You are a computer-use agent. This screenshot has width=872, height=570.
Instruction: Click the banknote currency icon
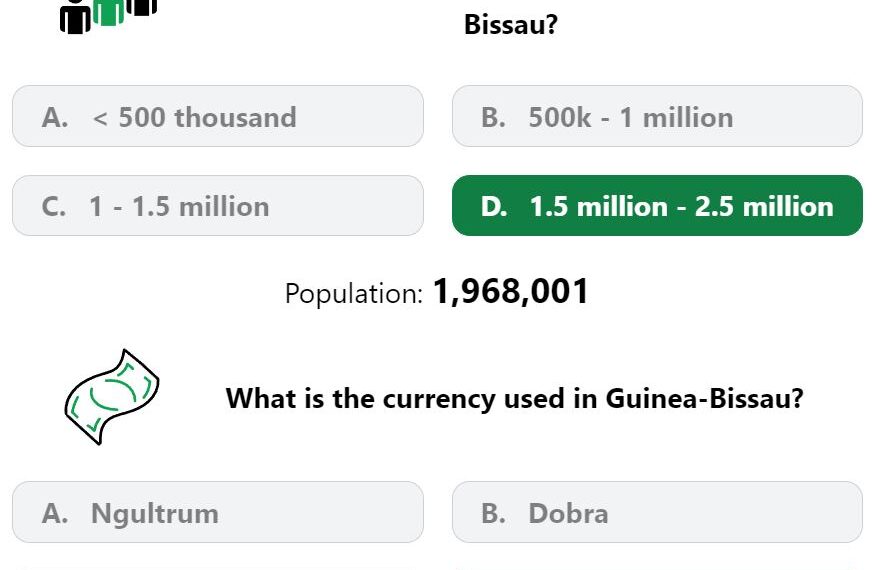tap(112, 397)
